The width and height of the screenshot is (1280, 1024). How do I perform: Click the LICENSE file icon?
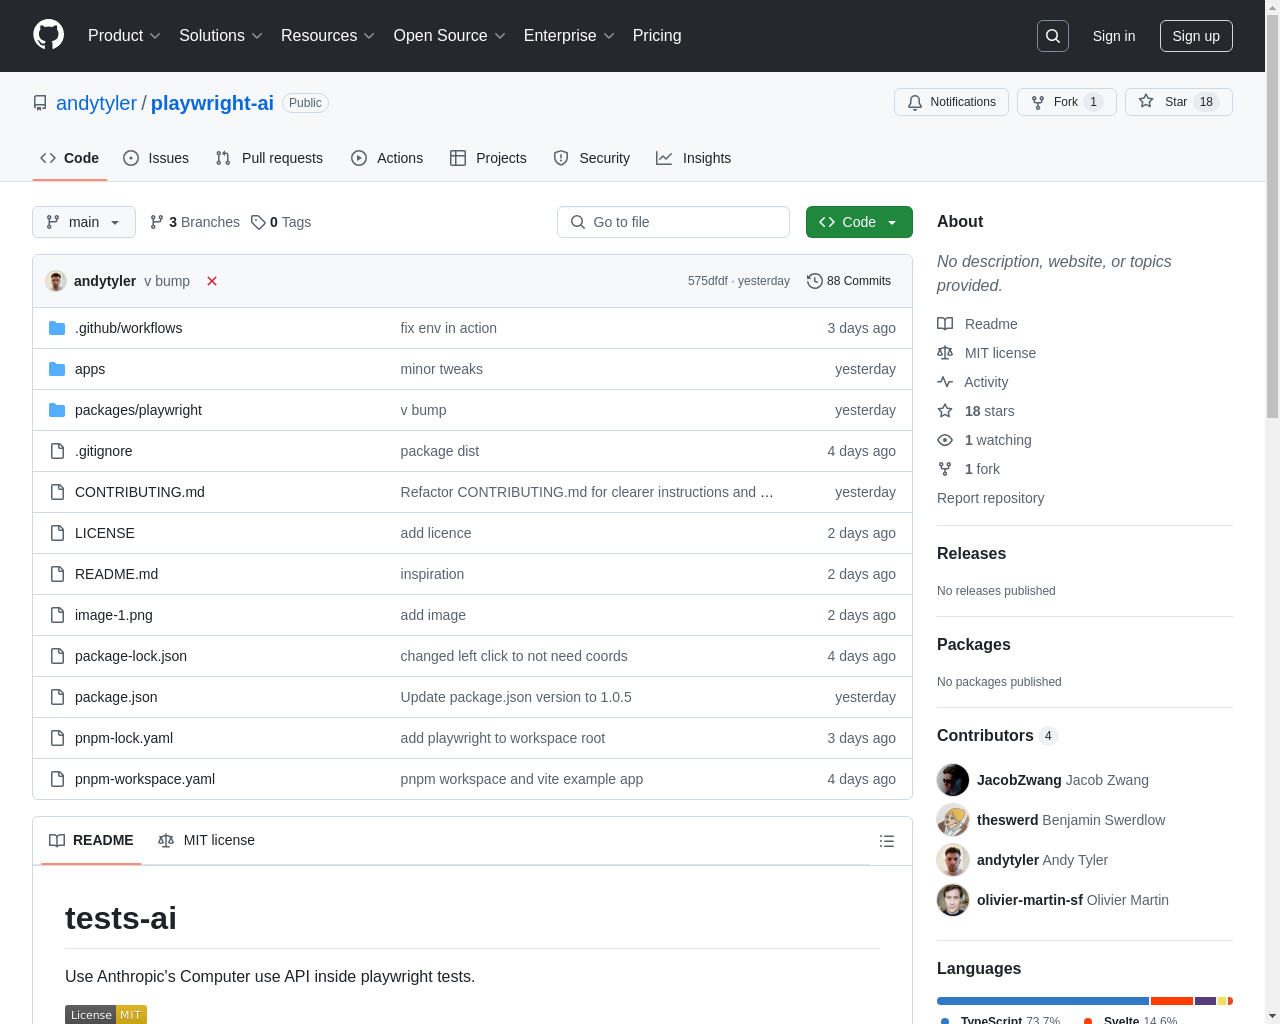[57, 533]
